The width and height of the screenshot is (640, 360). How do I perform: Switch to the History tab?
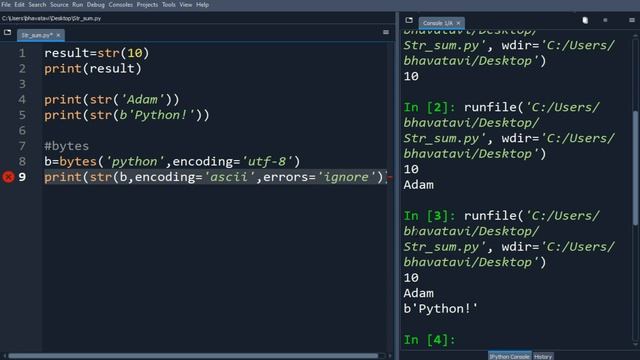tap(542, 356)
